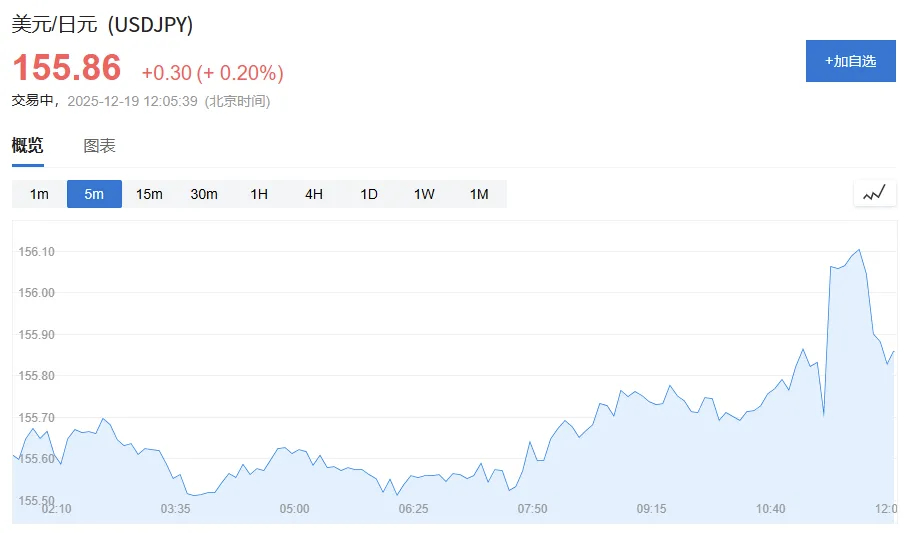911x533 pixels.
Task: Open the 图表 chart tab
Action: 99,146
